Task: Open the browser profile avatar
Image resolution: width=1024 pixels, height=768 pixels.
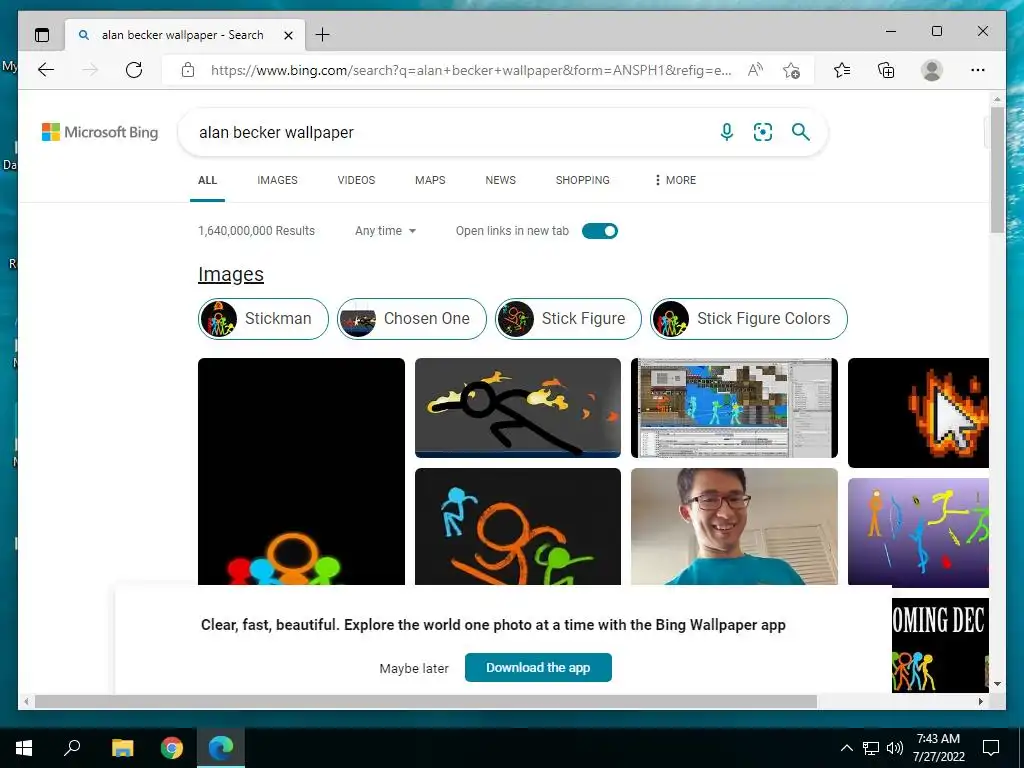Action: point(932,70)
